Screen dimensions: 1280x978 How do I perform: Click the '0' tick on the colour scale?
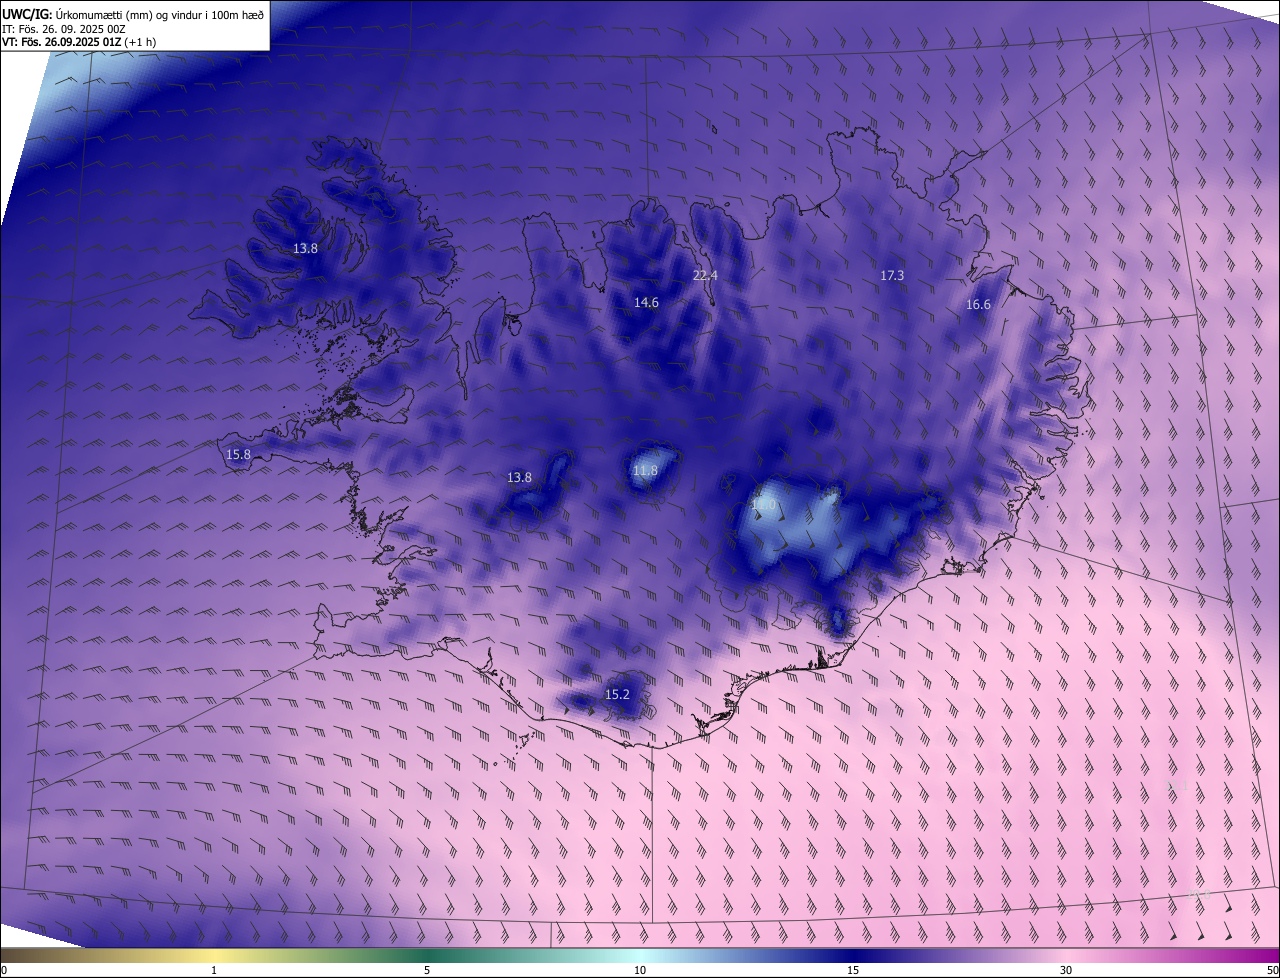(x=4, y=970)
